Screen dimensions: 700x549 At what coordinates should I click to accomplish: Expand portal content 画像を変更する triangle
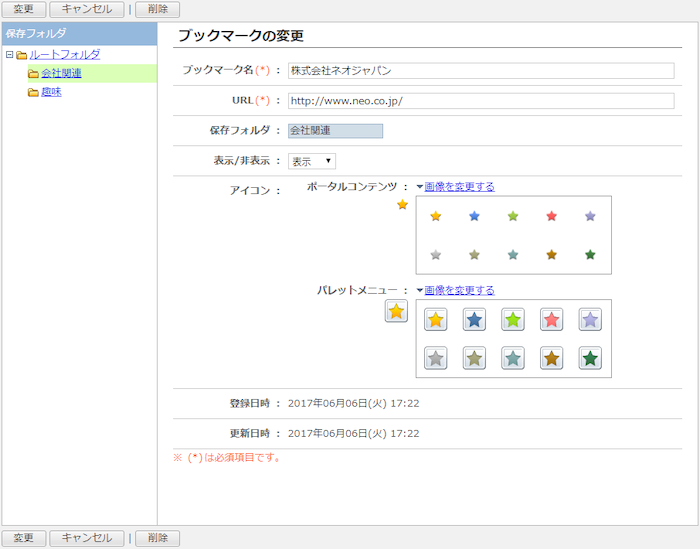(420, 187)
